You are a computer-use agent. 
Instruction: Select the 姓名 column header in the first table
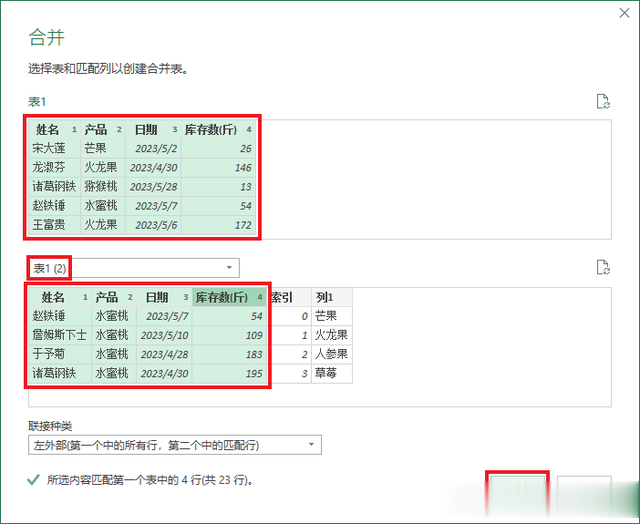point(55,130)
